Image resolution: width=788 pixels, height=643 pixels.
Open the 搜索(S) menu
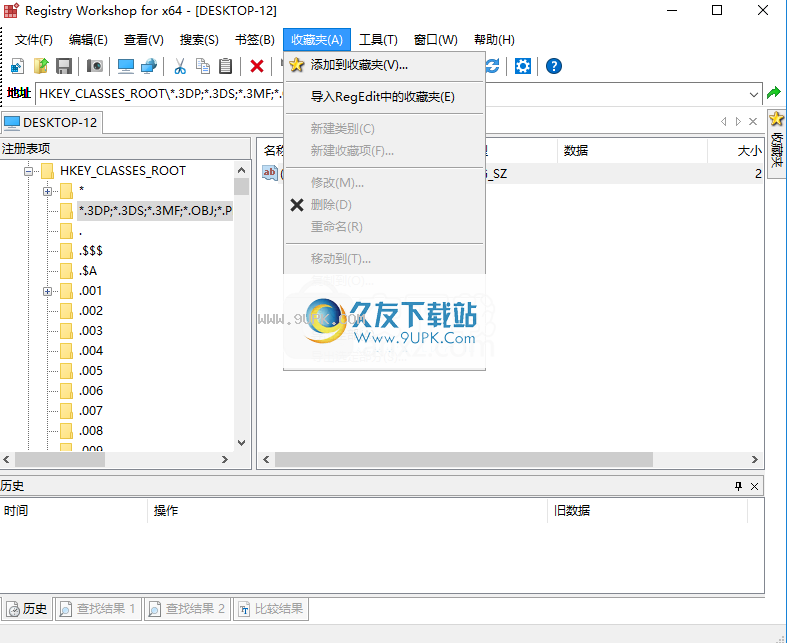pos(199,40)
